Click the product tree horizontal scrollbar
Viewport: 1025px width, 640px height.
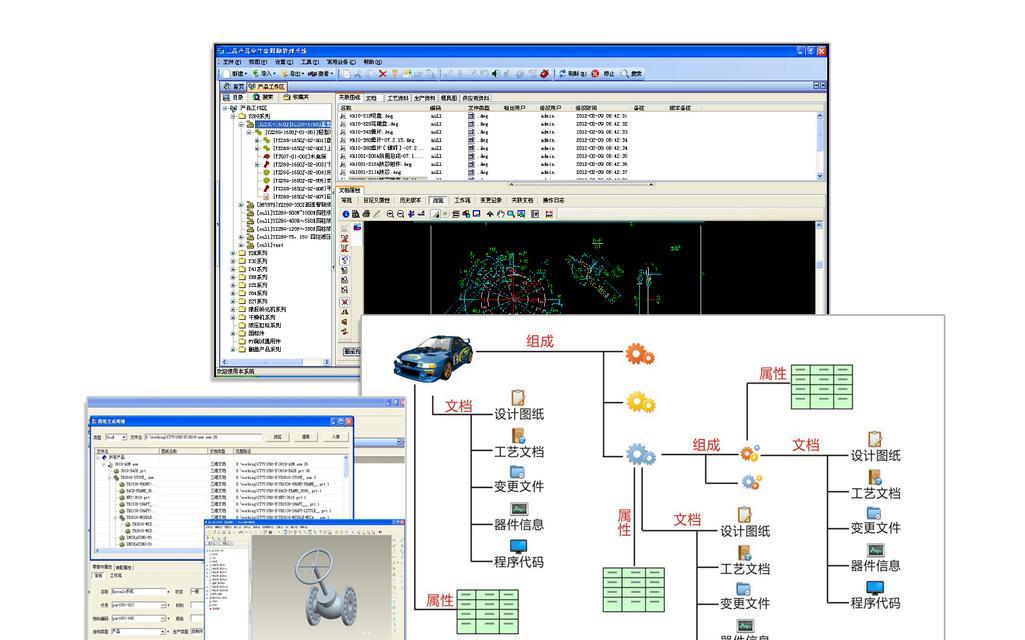277,362
